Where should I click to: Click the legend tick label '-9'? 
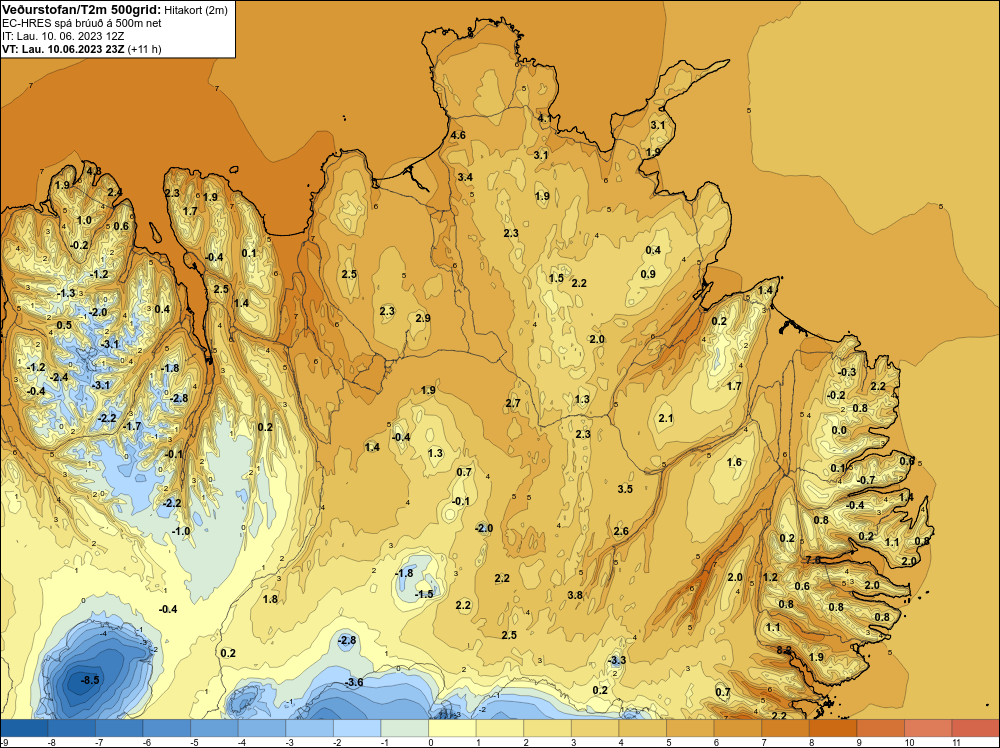[4, 742]
